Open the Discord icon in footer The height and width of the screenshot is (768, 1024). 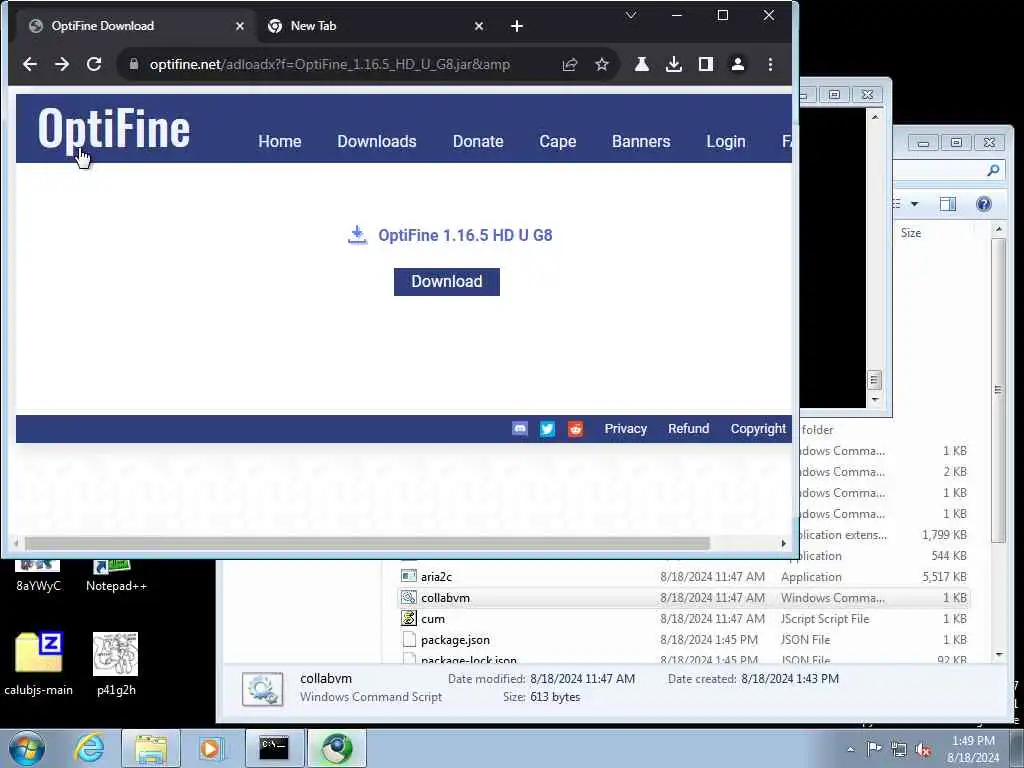tap(520, 428)
